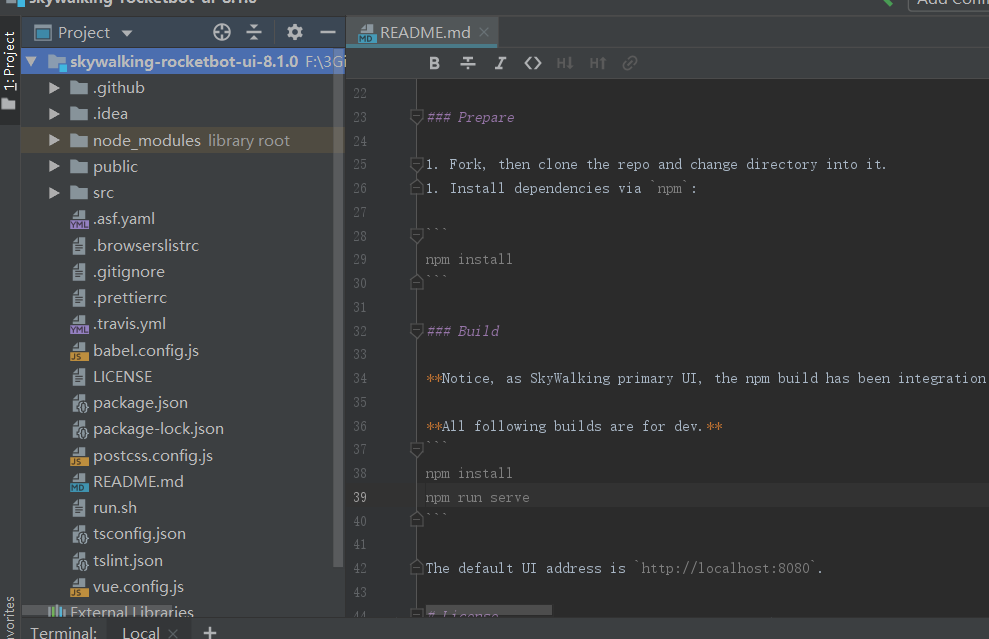
Task: Insert code span with the angle brackets icon
Action: pos(533,63)
